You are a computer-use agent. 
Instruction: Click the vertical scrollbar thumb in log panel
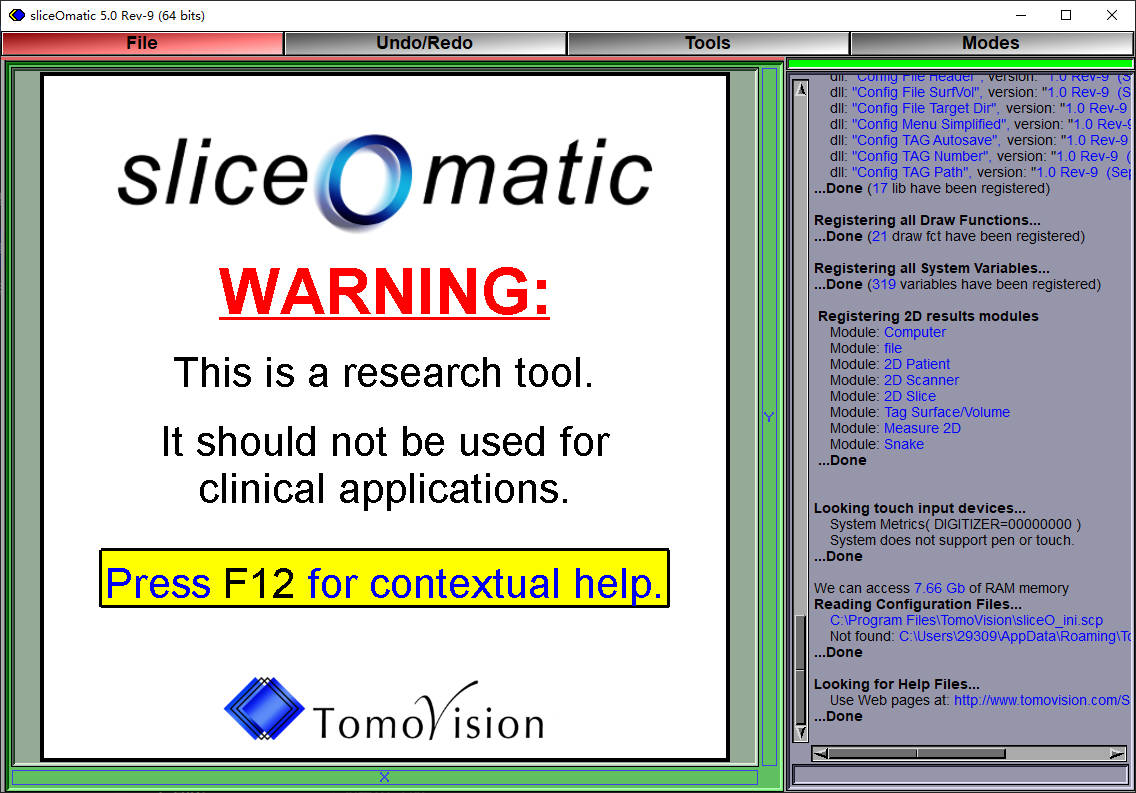click(801, 668)
